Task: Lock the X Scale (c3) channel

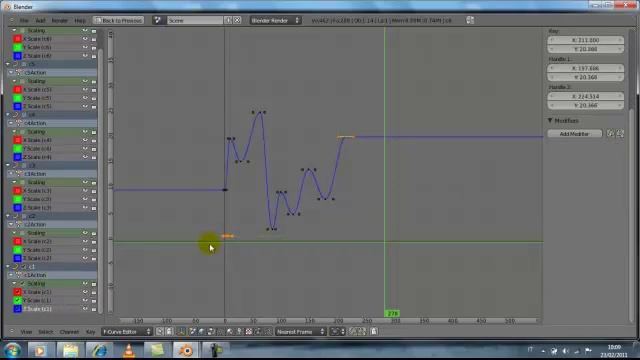Action: click(94, 191)
